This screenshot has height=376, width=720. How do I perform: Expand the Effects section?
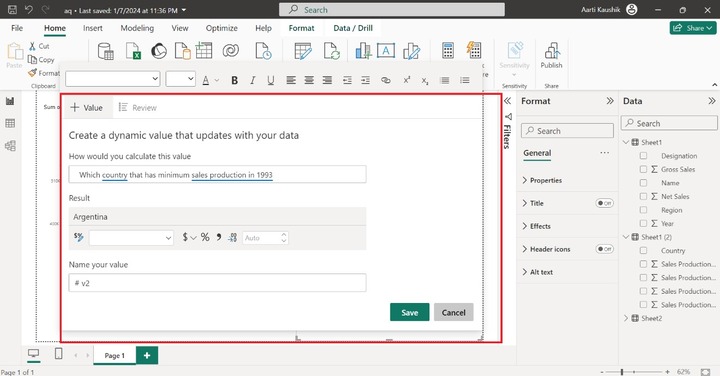tap(540, 226)
